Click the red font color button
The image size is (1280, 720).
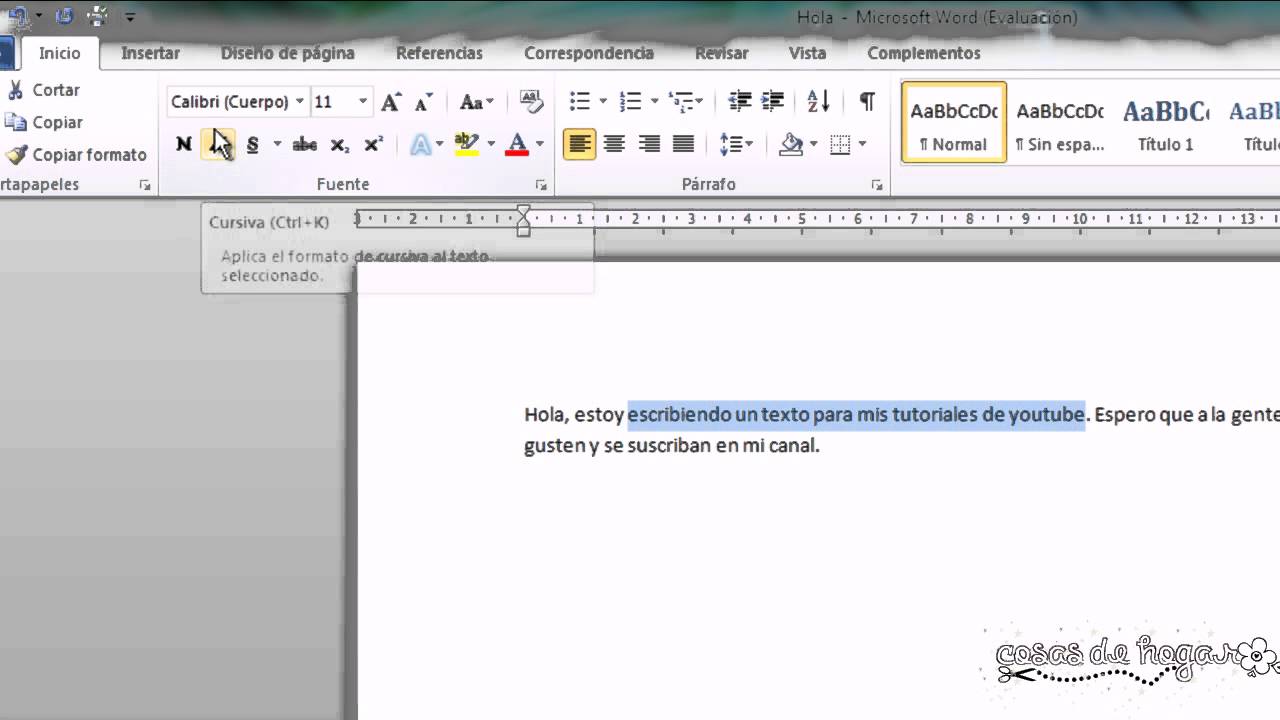point(517,145)
